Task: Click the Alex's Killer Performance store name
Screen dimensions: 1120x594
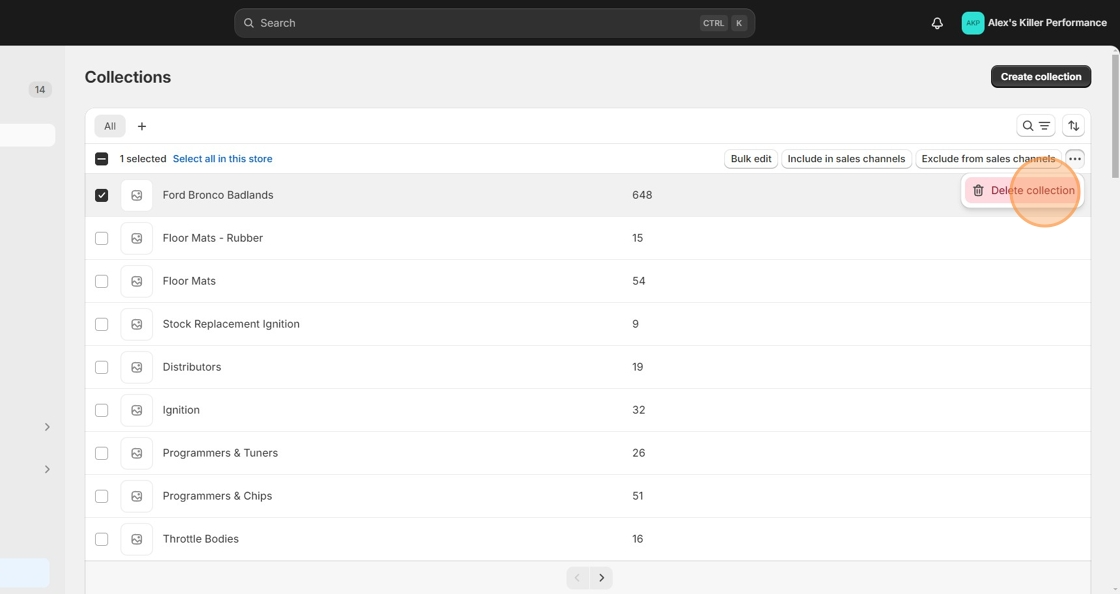Action: coord(1047,23)
